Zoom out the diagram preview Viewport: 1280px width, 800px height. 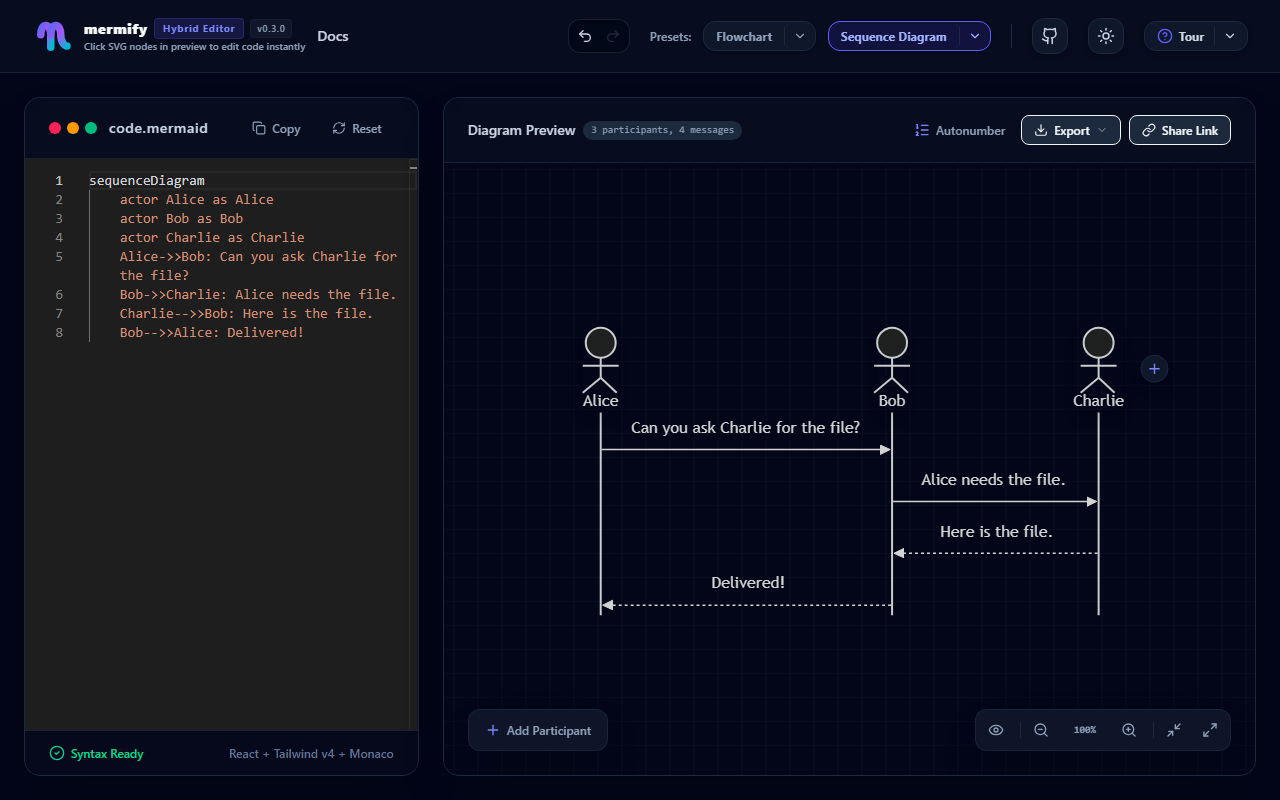point(1041,730)
